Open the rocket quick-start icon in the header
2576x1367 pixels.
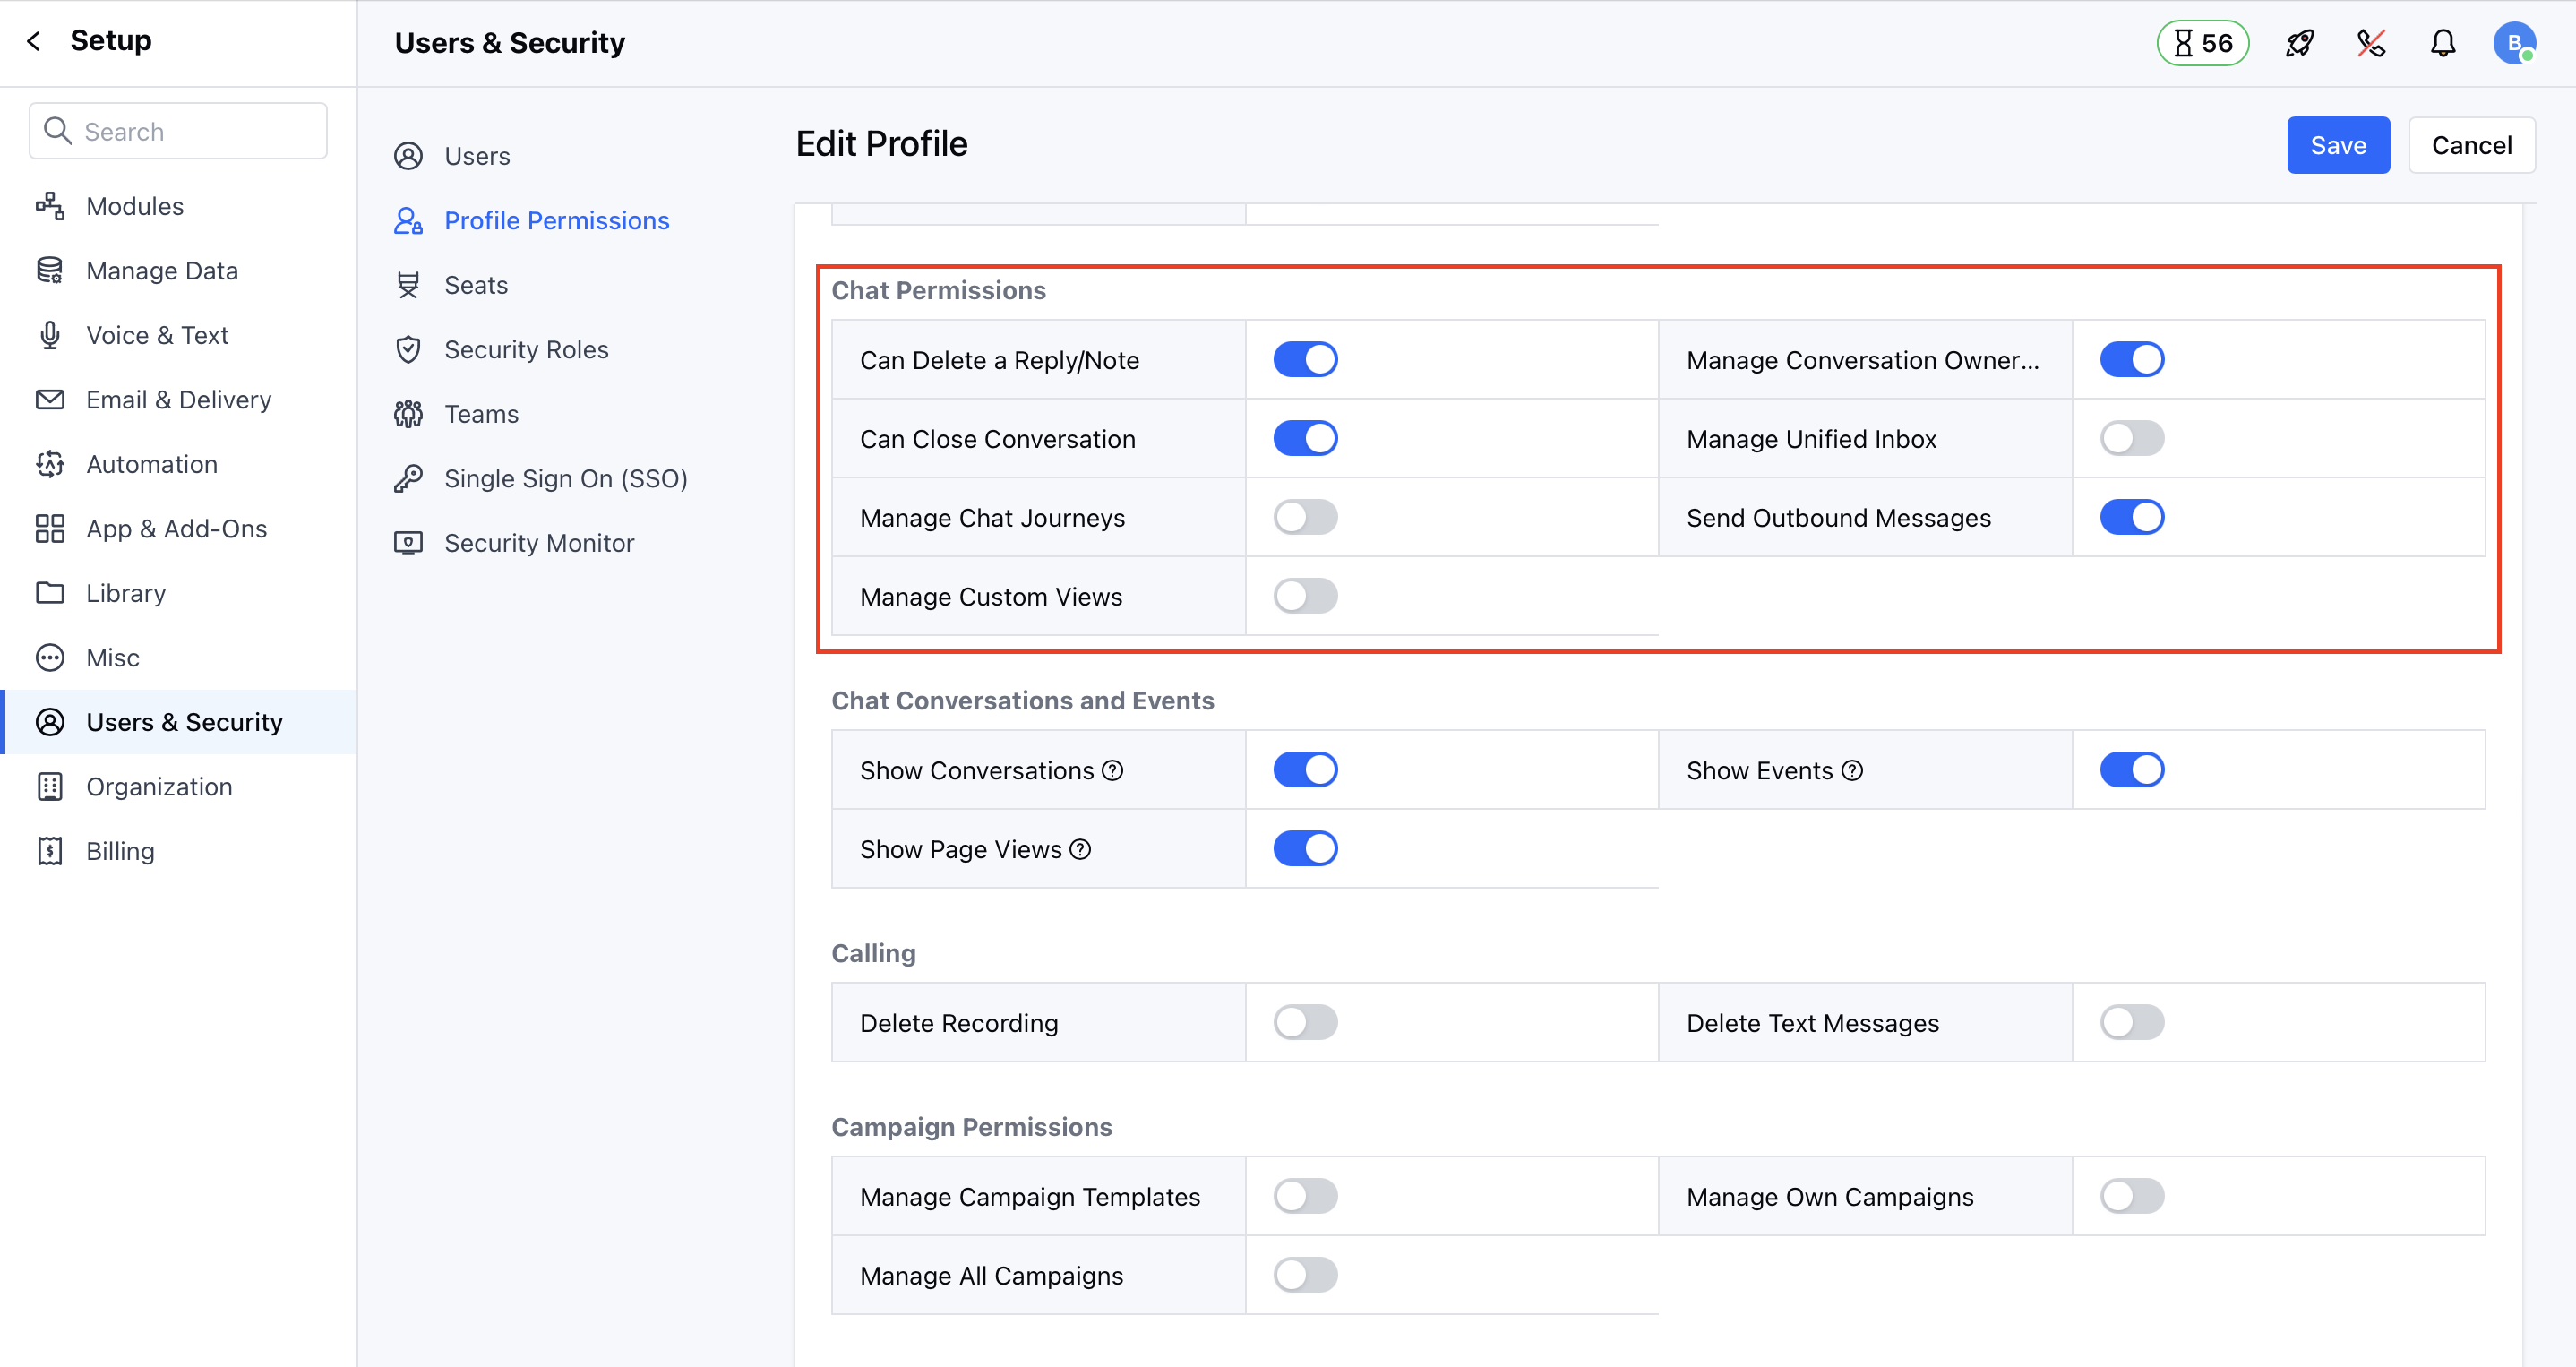click(2298, 43)
